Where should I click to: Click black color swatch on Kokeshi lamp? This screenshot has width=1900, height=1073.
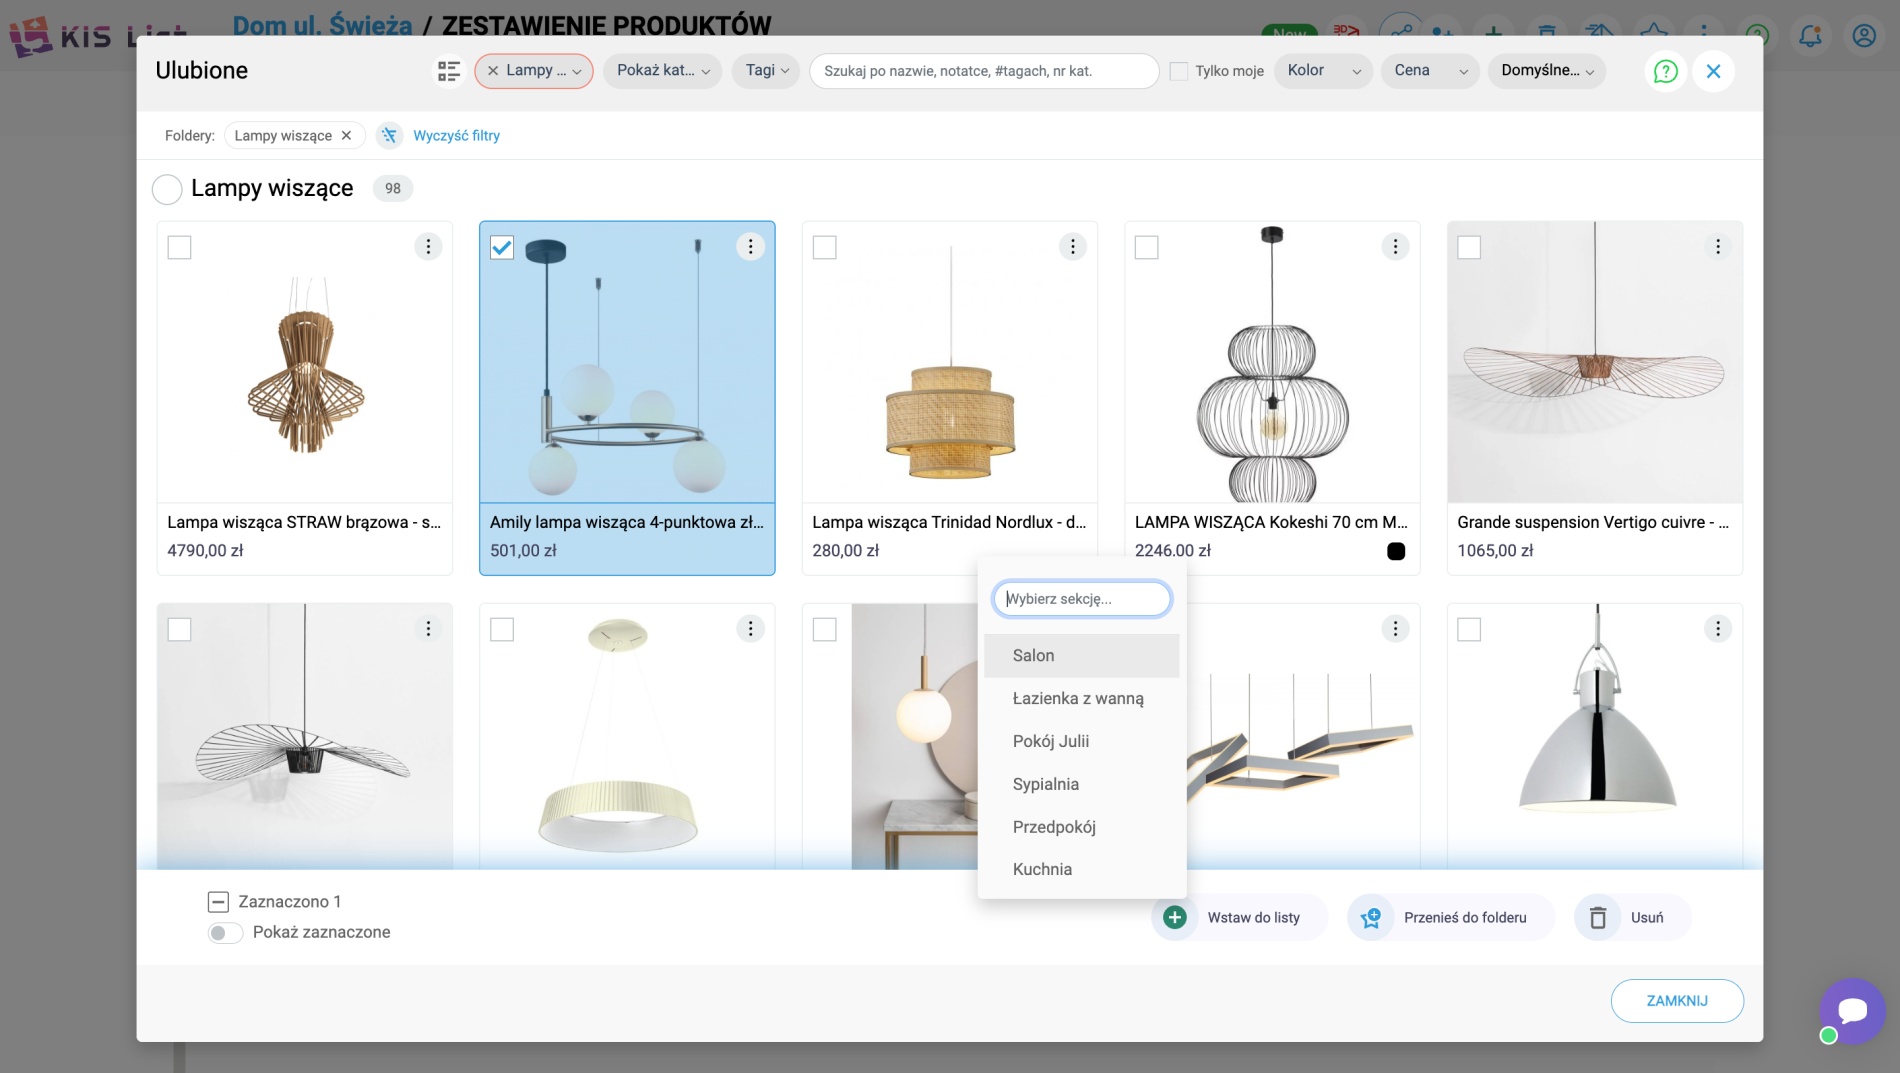(x=1396, y=552)
